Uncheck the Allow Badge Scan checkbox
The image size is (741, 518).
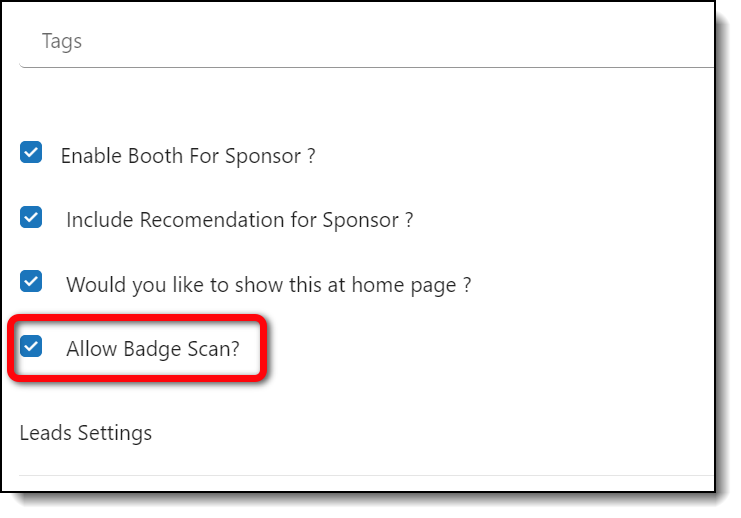tap(31, 346)
